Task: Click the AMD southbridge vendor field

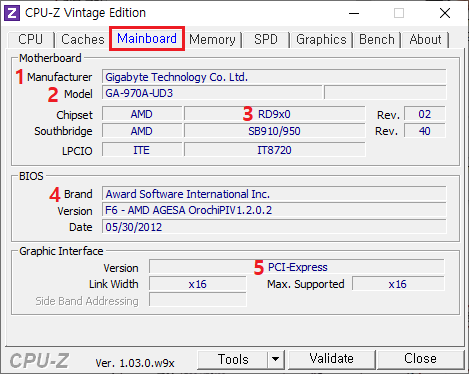Action: [x=142, y=131]
